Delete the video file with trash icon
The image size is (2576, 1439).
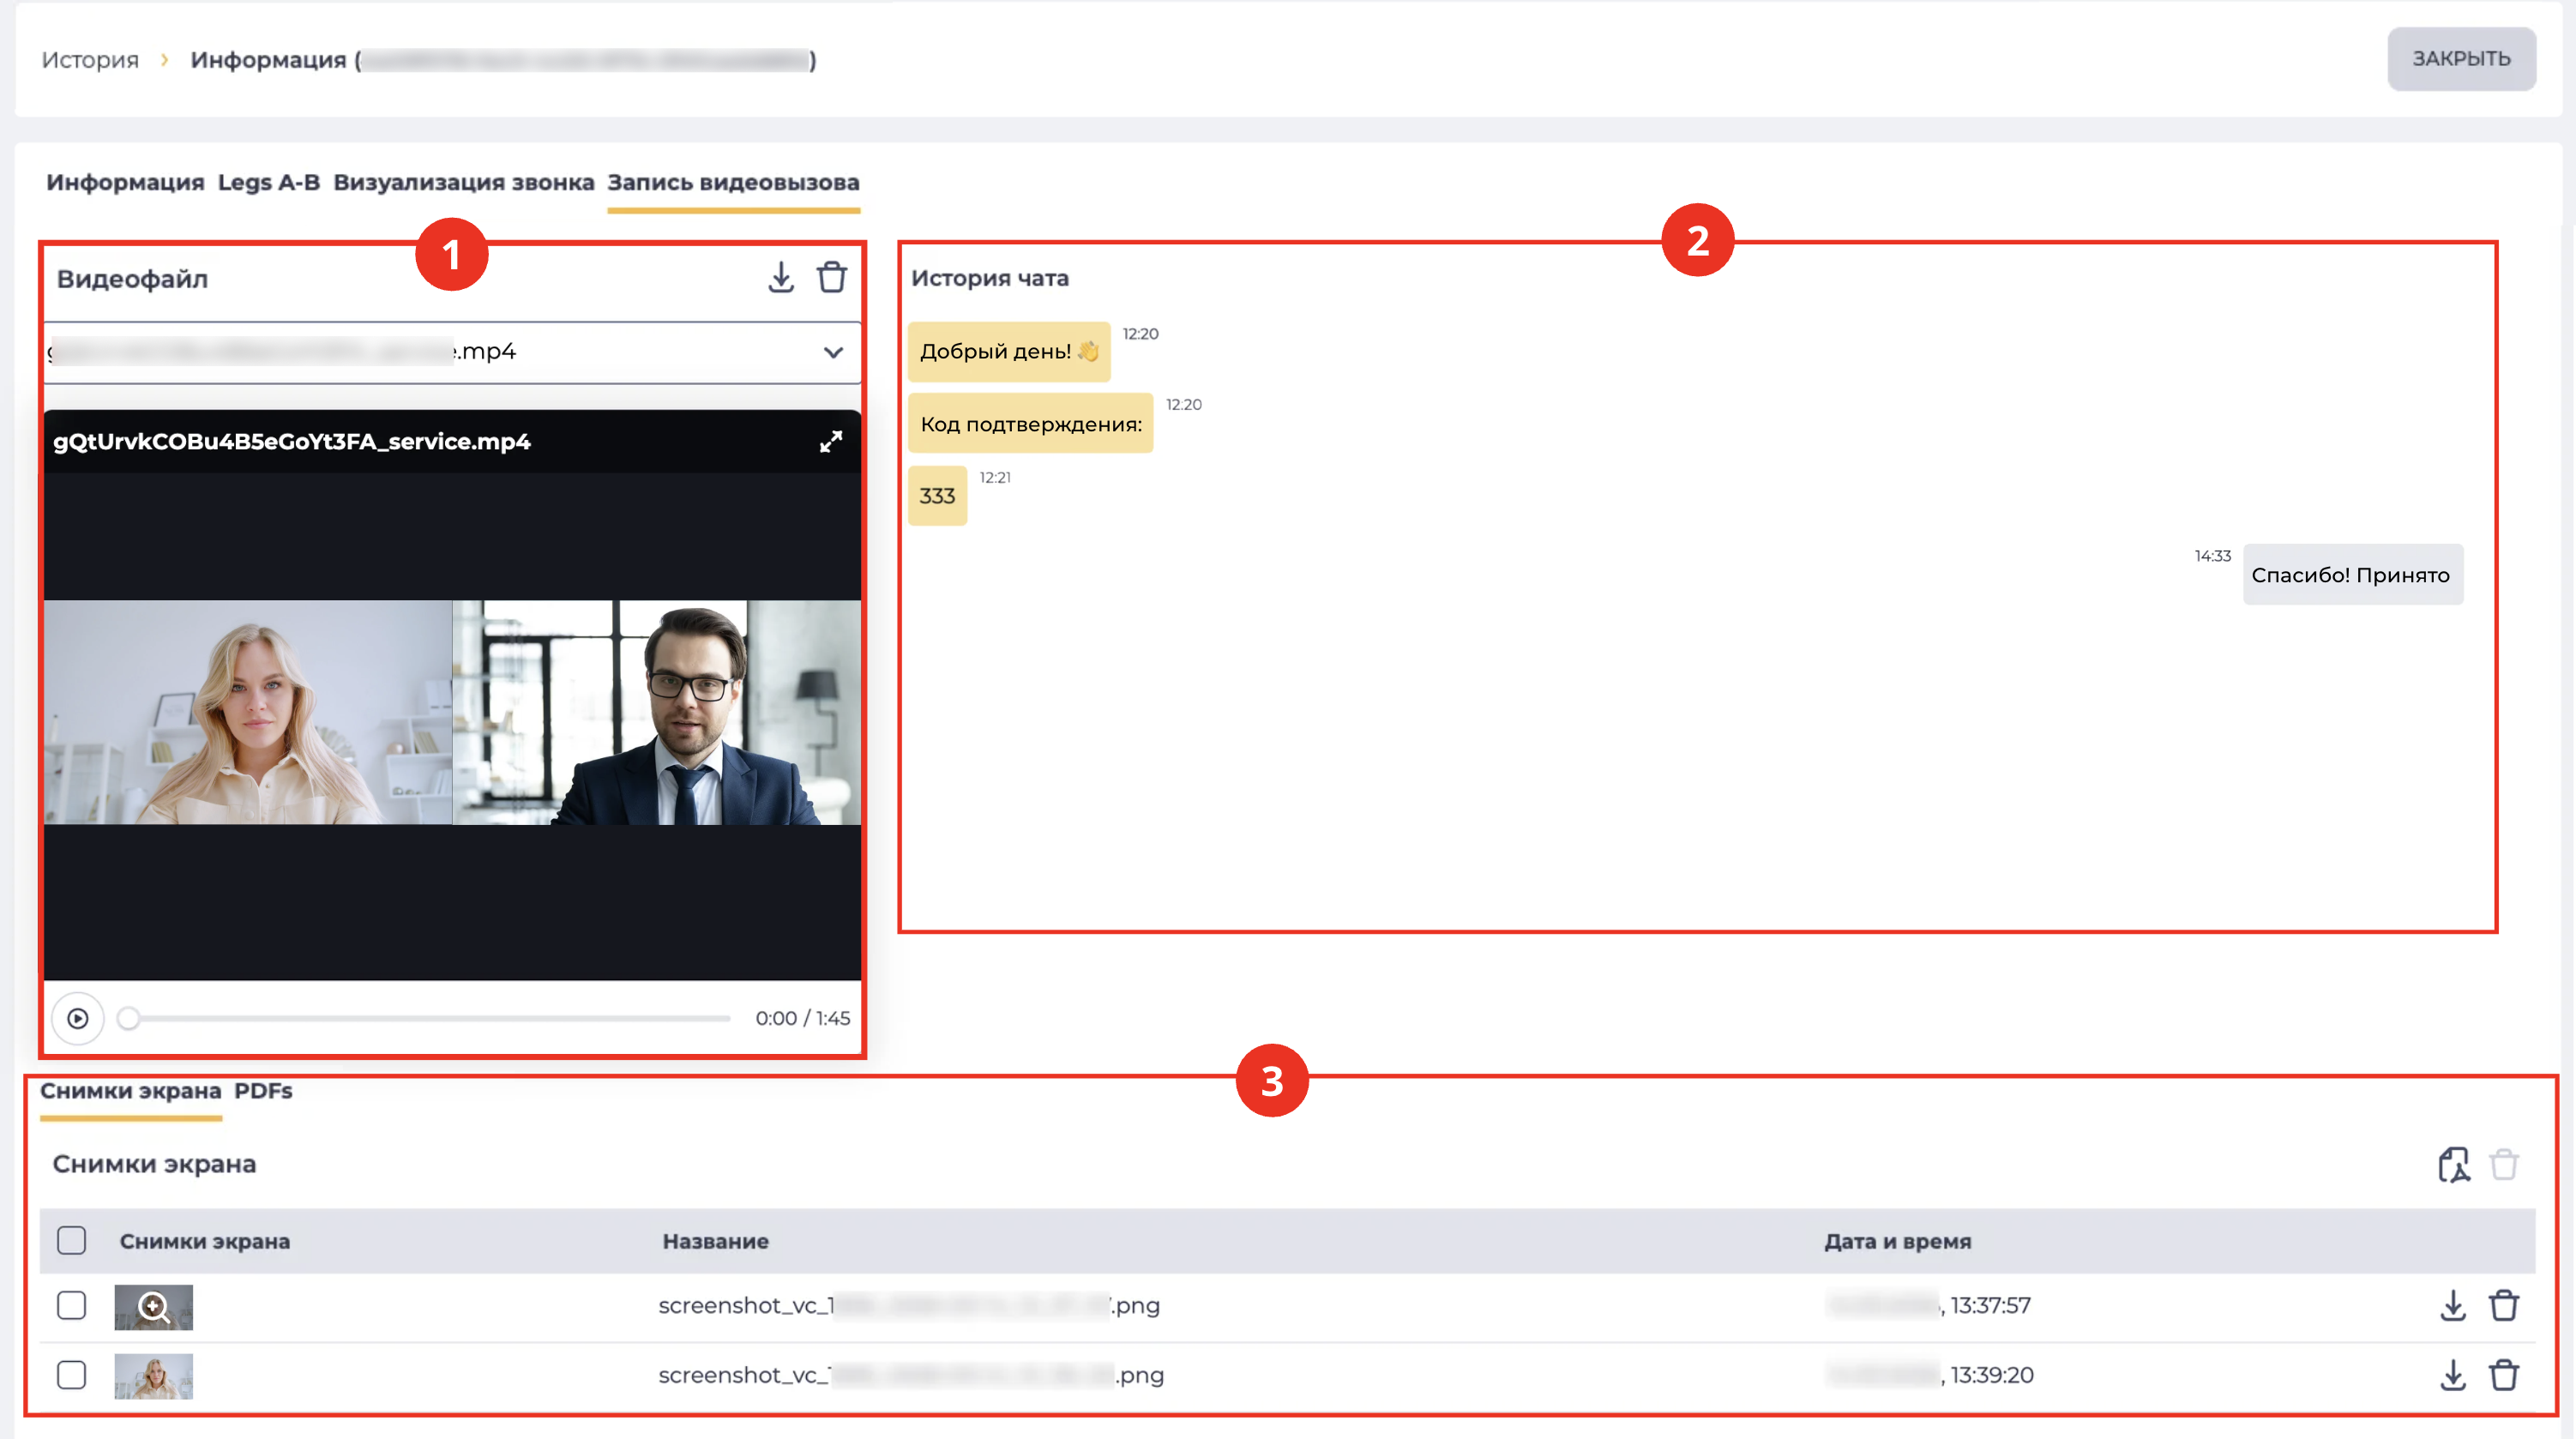832,277
